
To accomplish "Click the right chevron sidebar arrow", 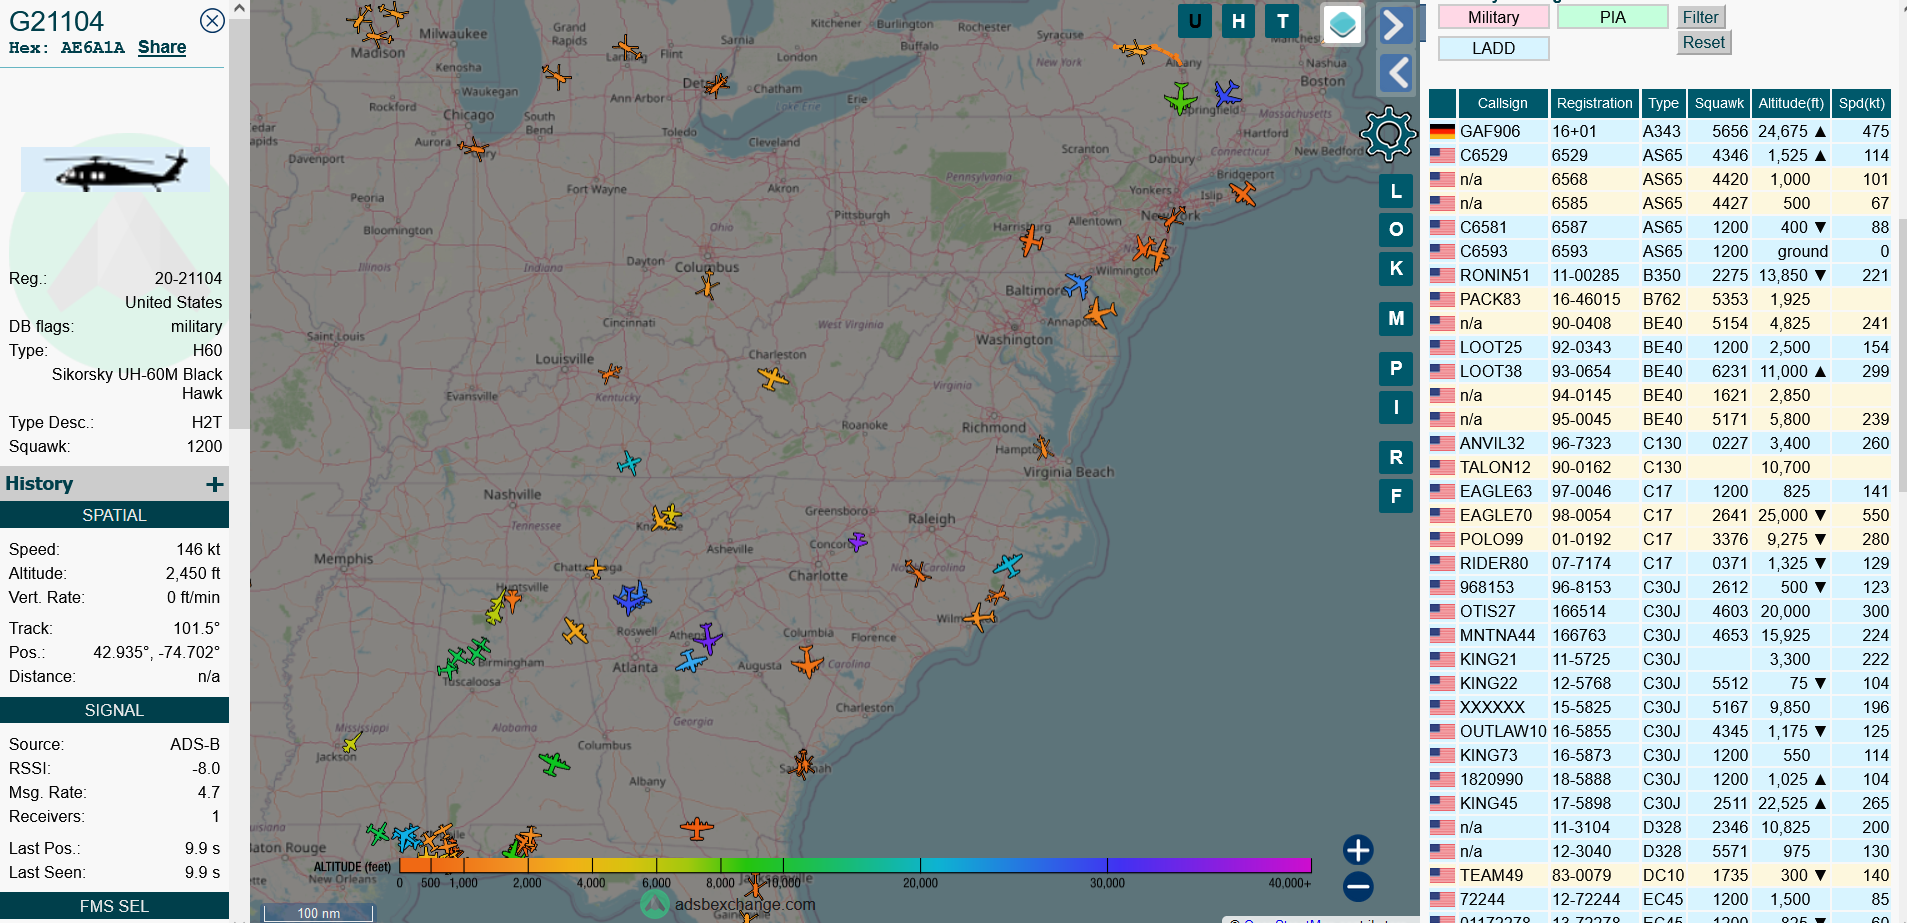I will point(1395,25).
